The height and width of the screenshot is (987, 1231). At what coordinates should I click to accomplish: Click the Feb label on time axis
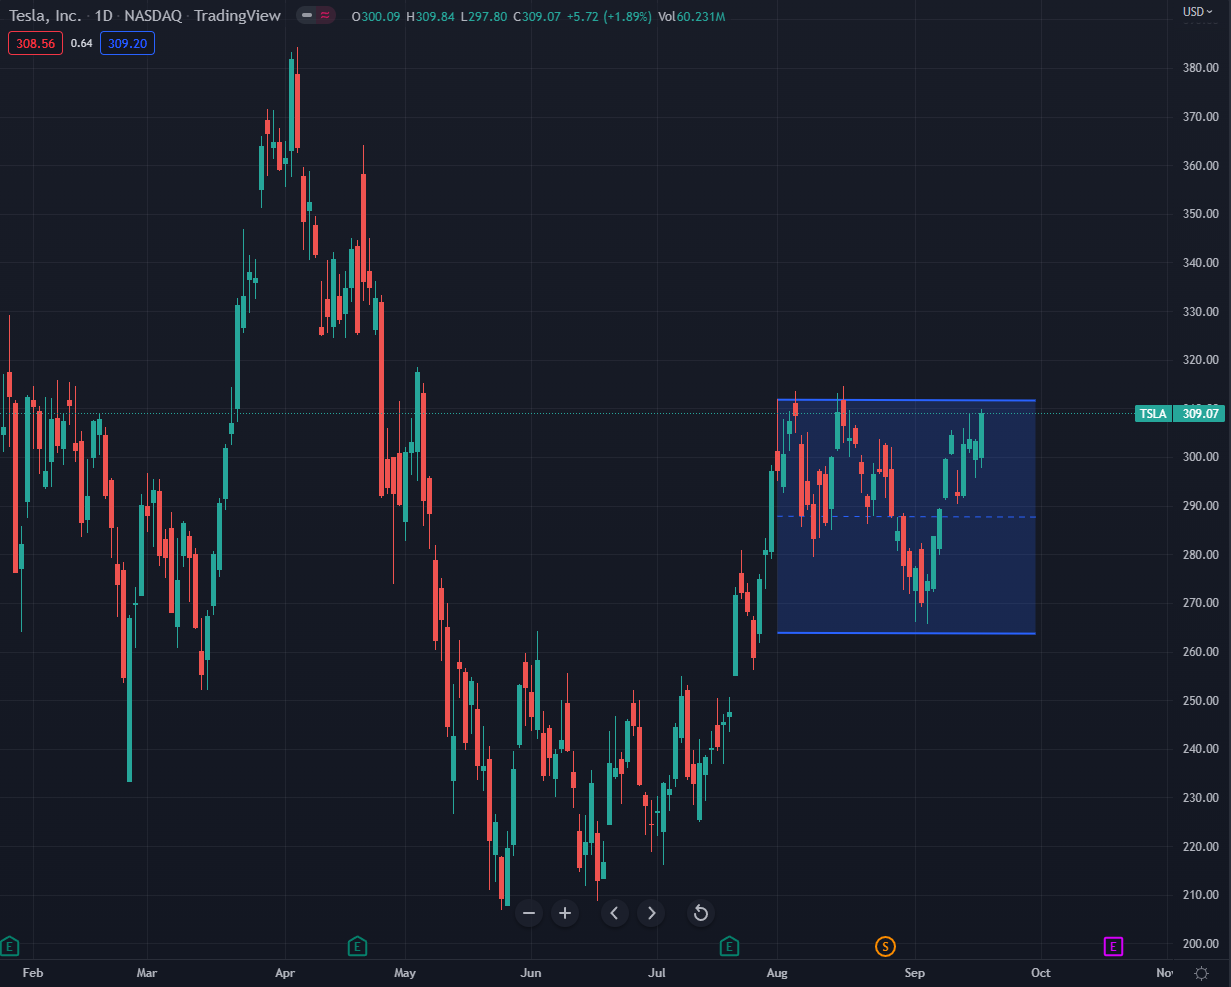[33, 972]
